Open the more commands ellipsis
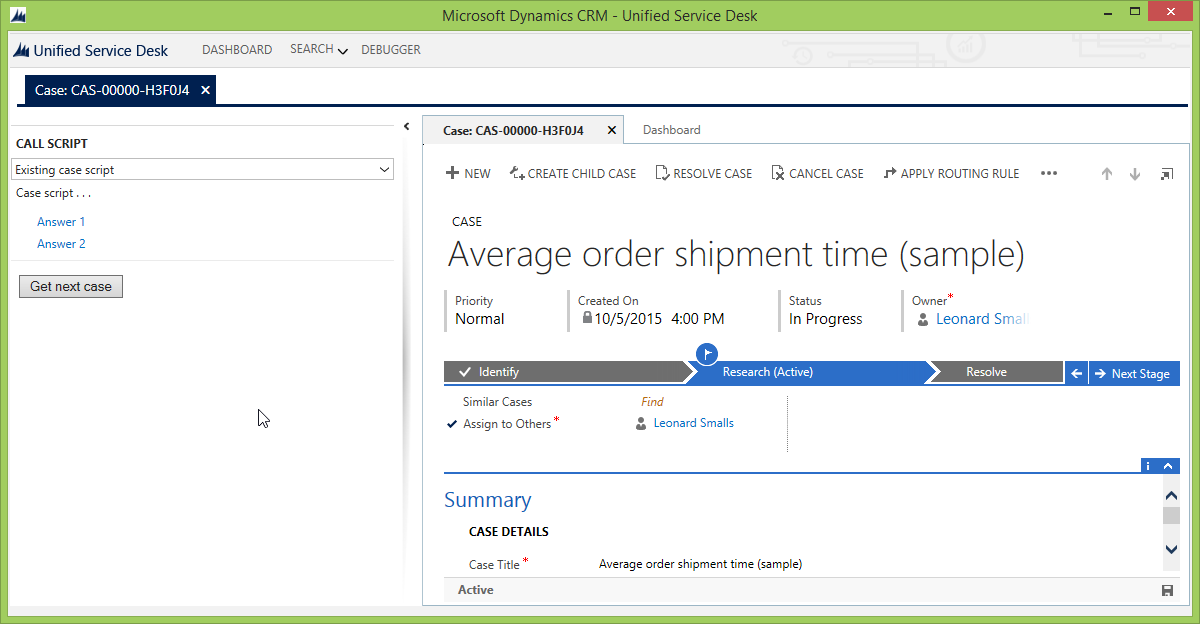Screen dimensions: 1200x624 [x=1049, y=173]
